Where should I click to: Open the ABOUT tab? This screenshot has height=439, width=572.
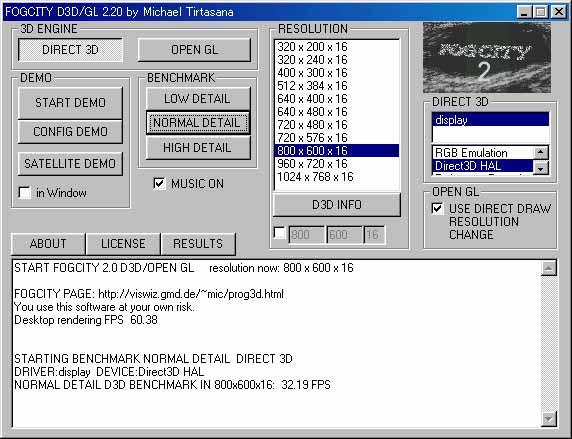tap(48, 244)
